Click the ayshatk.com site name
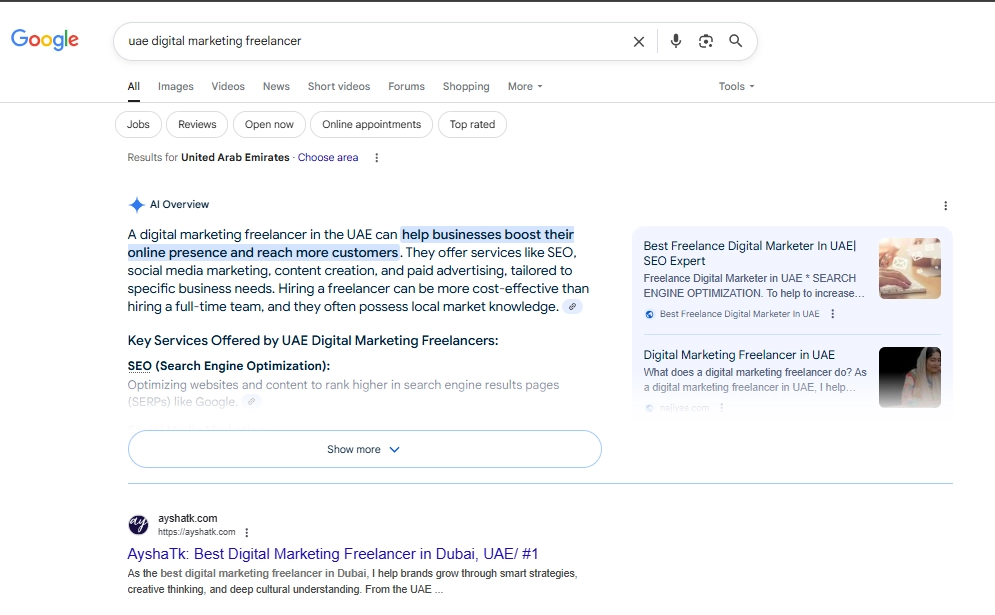The height and width of the screenshot is (615, 995). click(188, 519)
